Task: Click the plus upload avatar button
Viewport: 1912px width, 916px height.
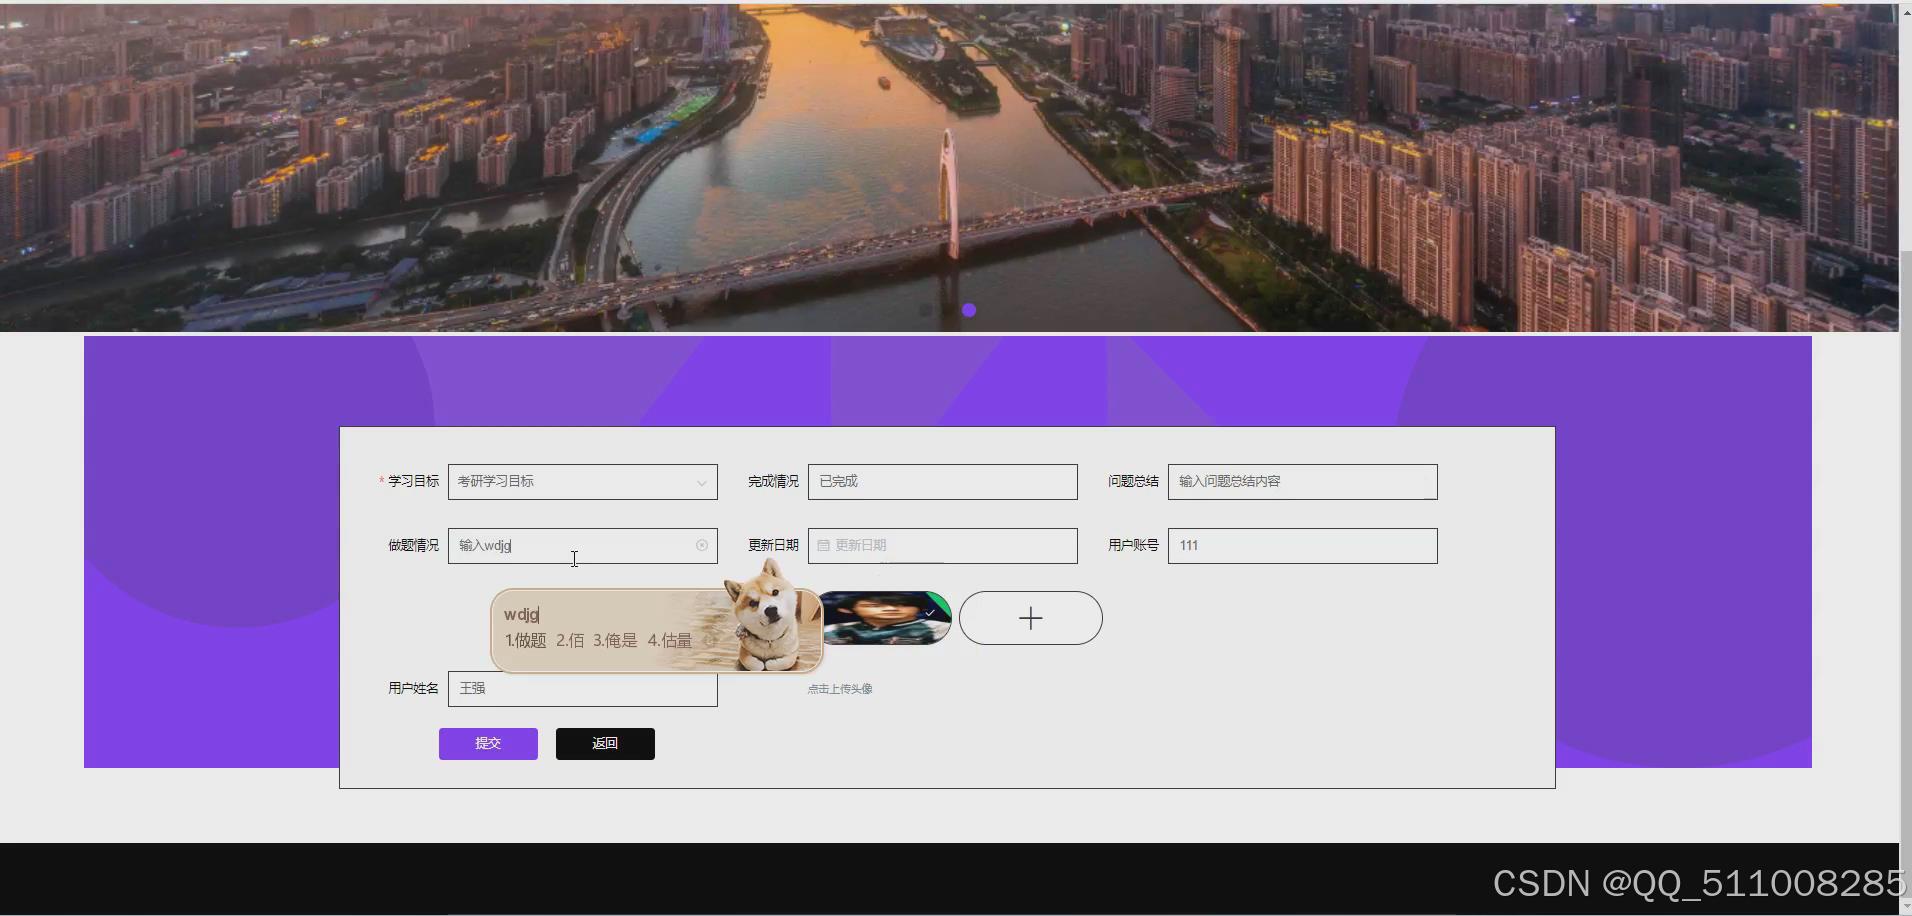Action: click(x=1031, y=618)
